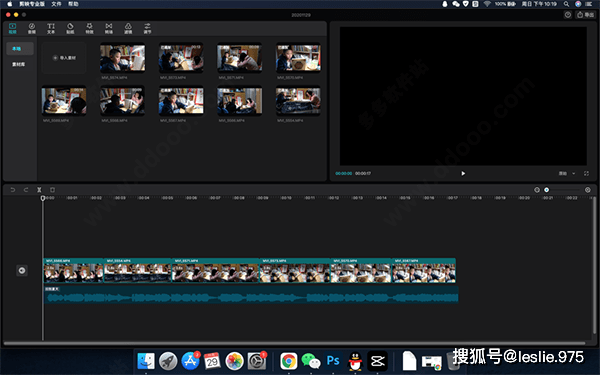The height and width of the screenshot is (375, 600).
Task: Select the fourth timeline clip MVI_5573
Action: (x=295, y=271)
